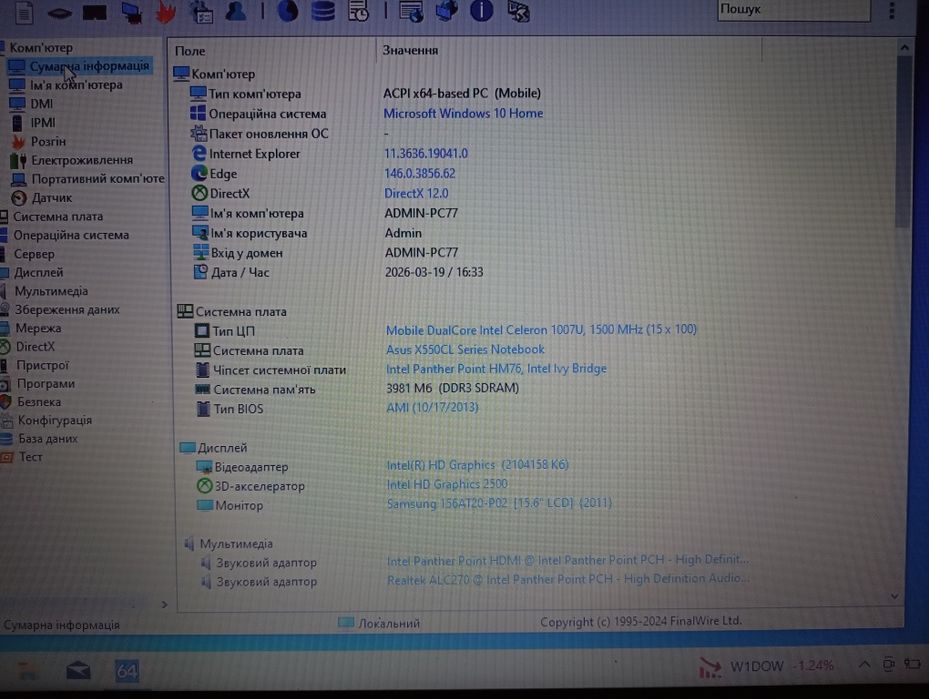Open the База даних category
The width and height of the screenshot is (929, 699).
click(x=47, y=438)
